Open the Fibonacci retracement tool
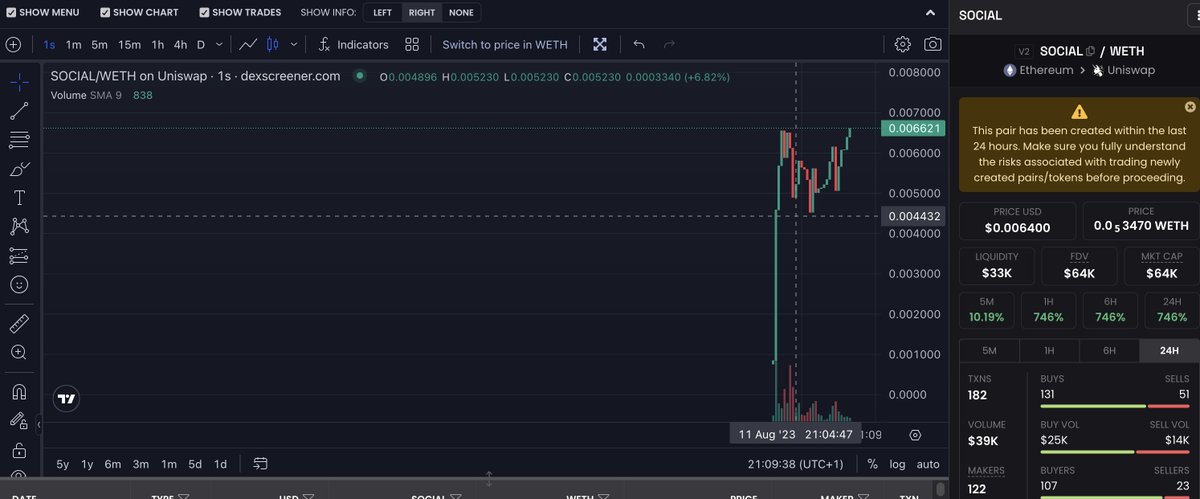The width and height of the screenshot is (1200, 499). tap(18, 140)
